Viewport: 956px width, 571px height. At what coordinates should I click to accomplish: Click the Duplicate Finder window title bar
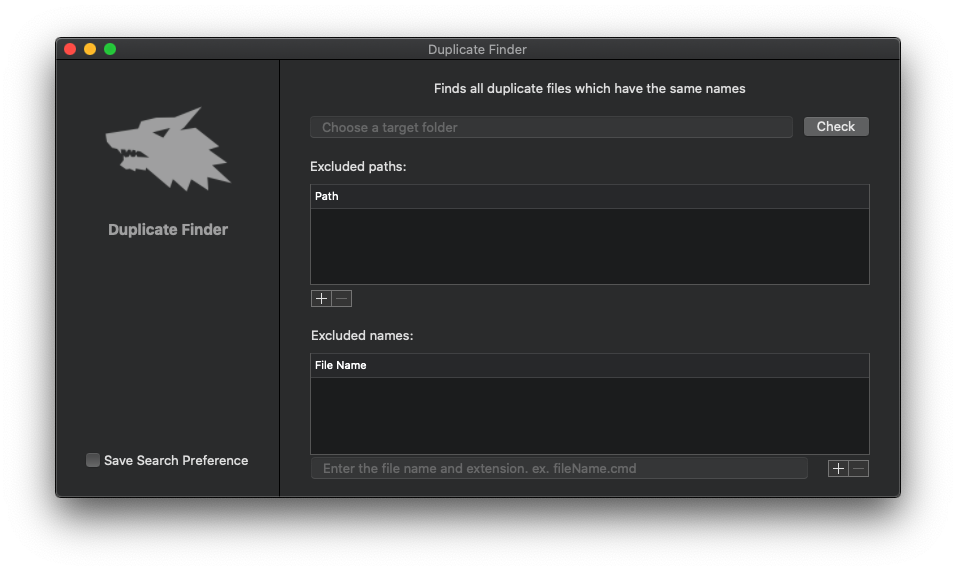[477, 50]
